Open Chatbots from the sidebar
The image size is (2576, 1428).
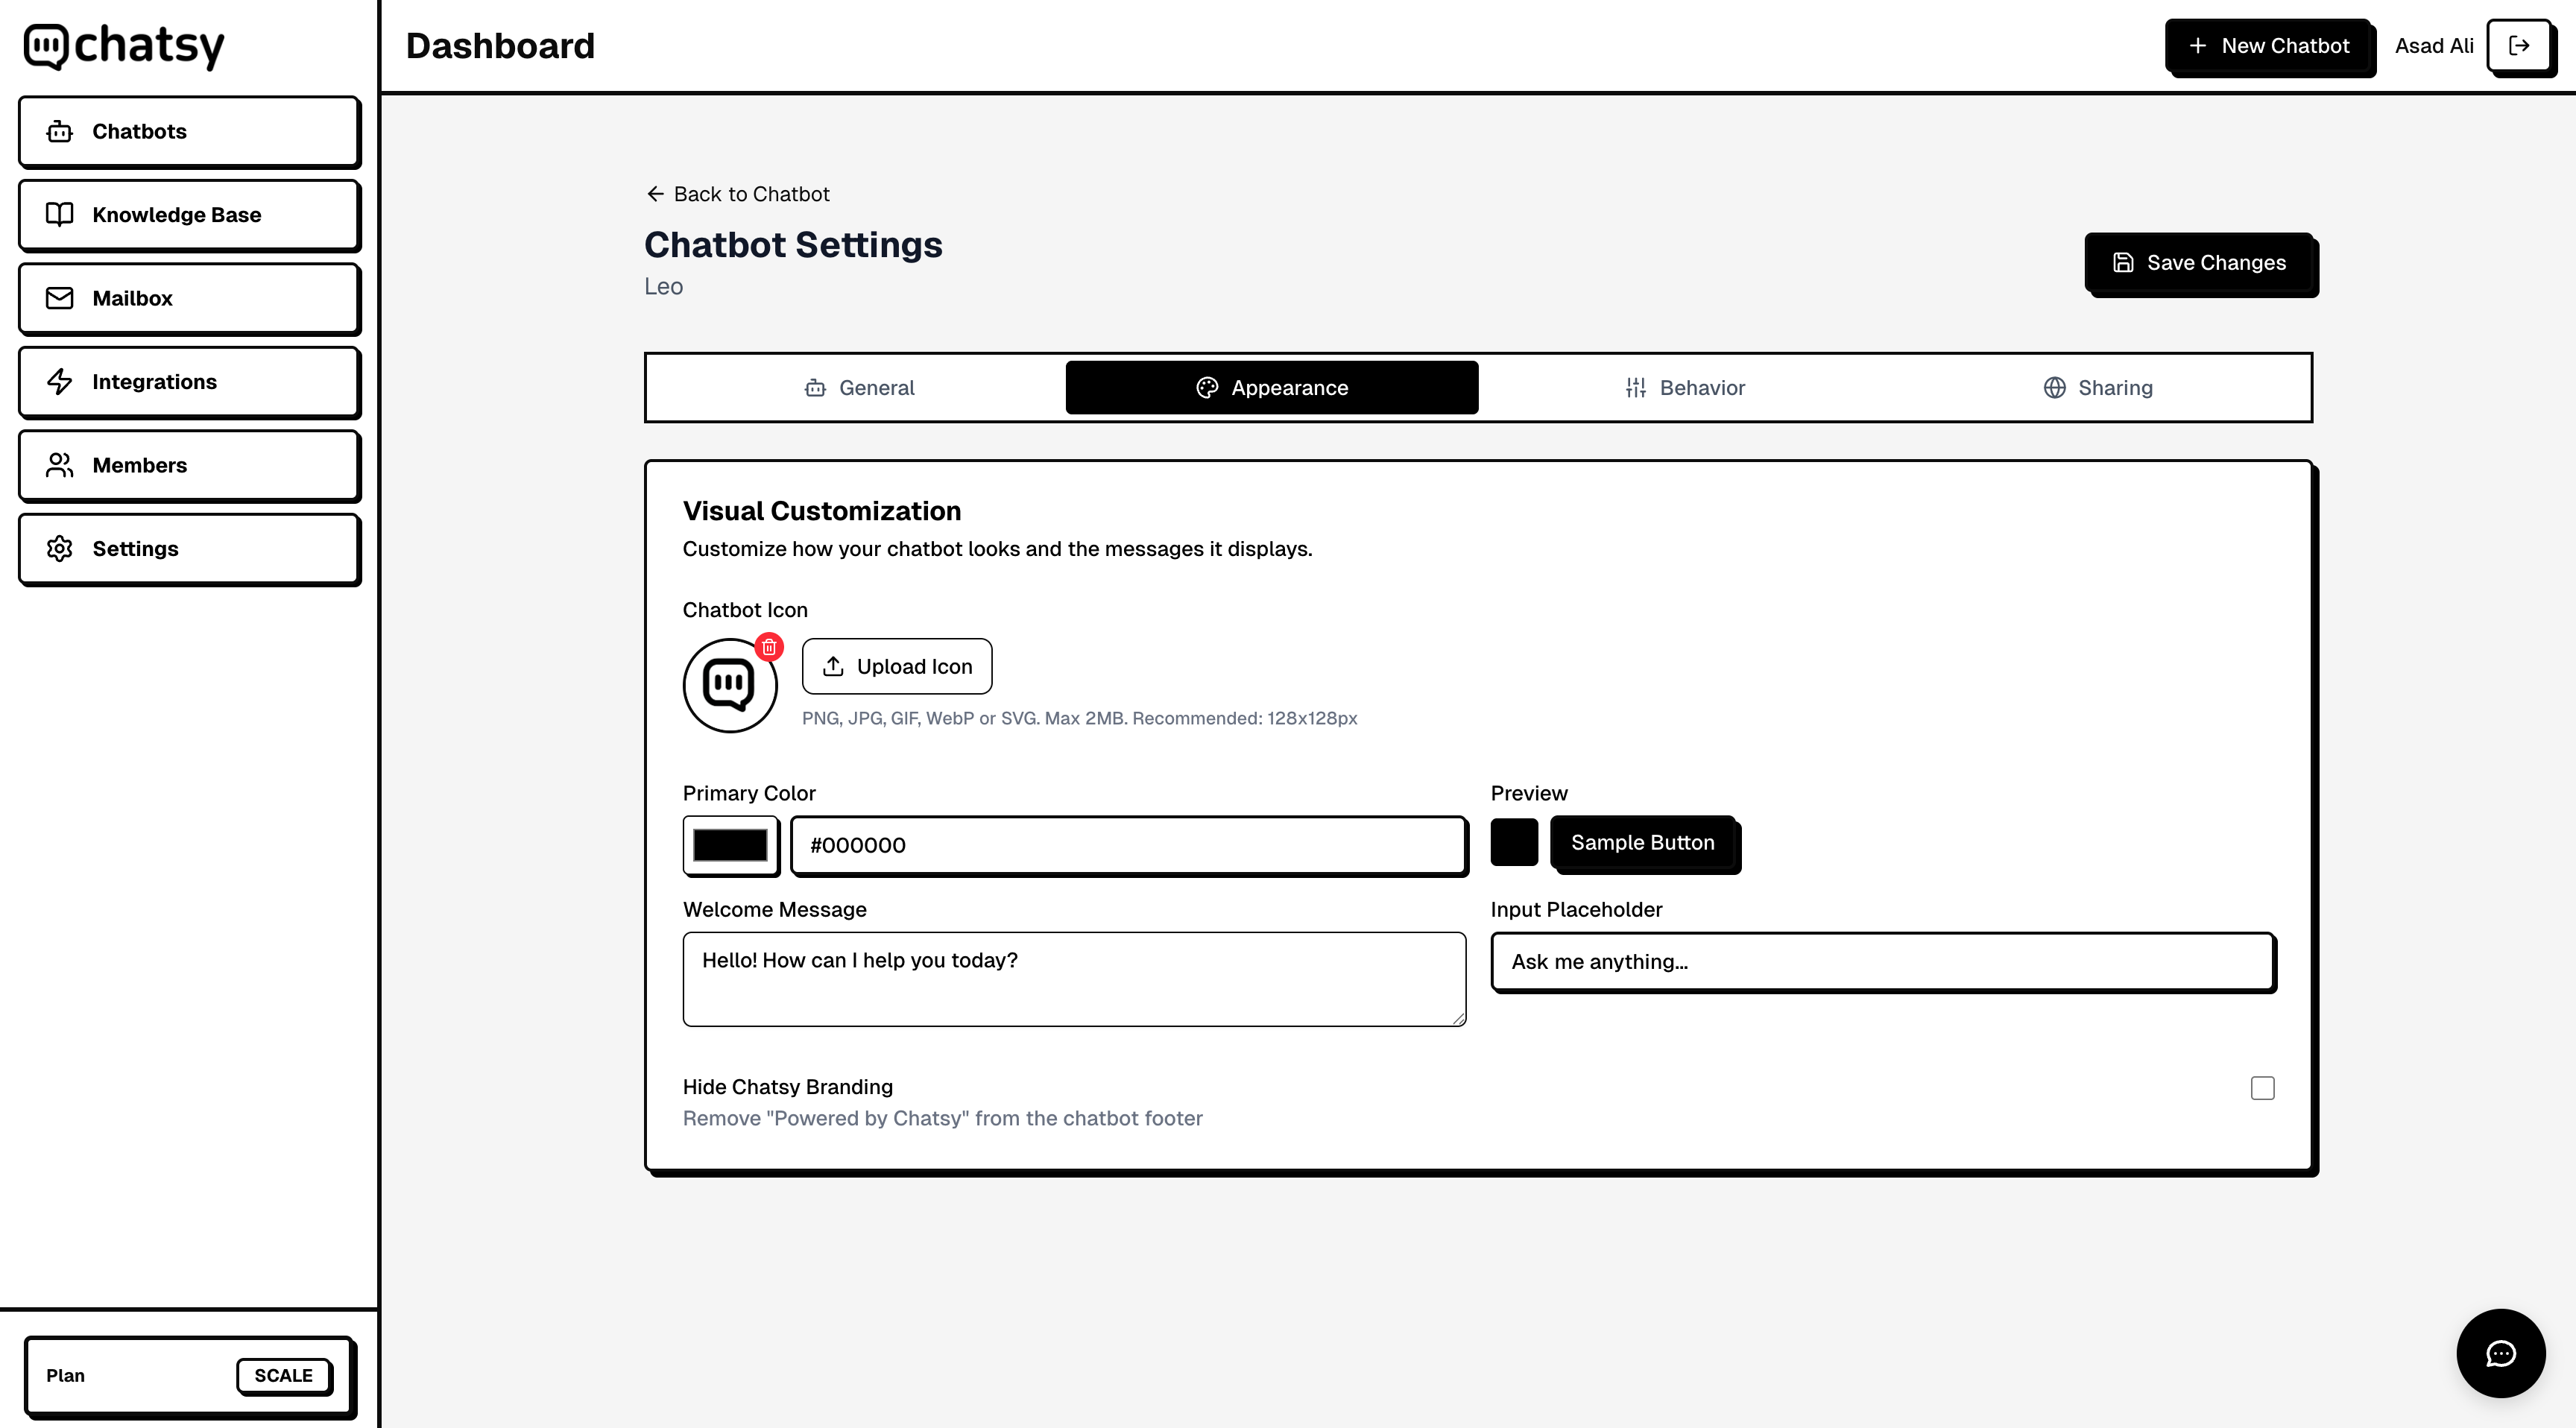189,131
